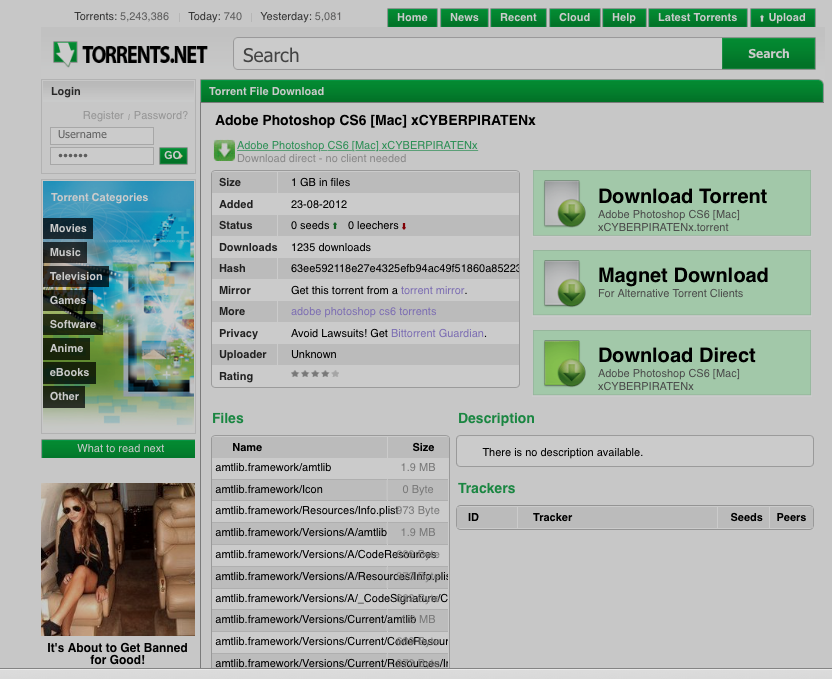Open the woman in jet ad thumbnail
This screenshot has width=832, height=679.
coord(118,559)
